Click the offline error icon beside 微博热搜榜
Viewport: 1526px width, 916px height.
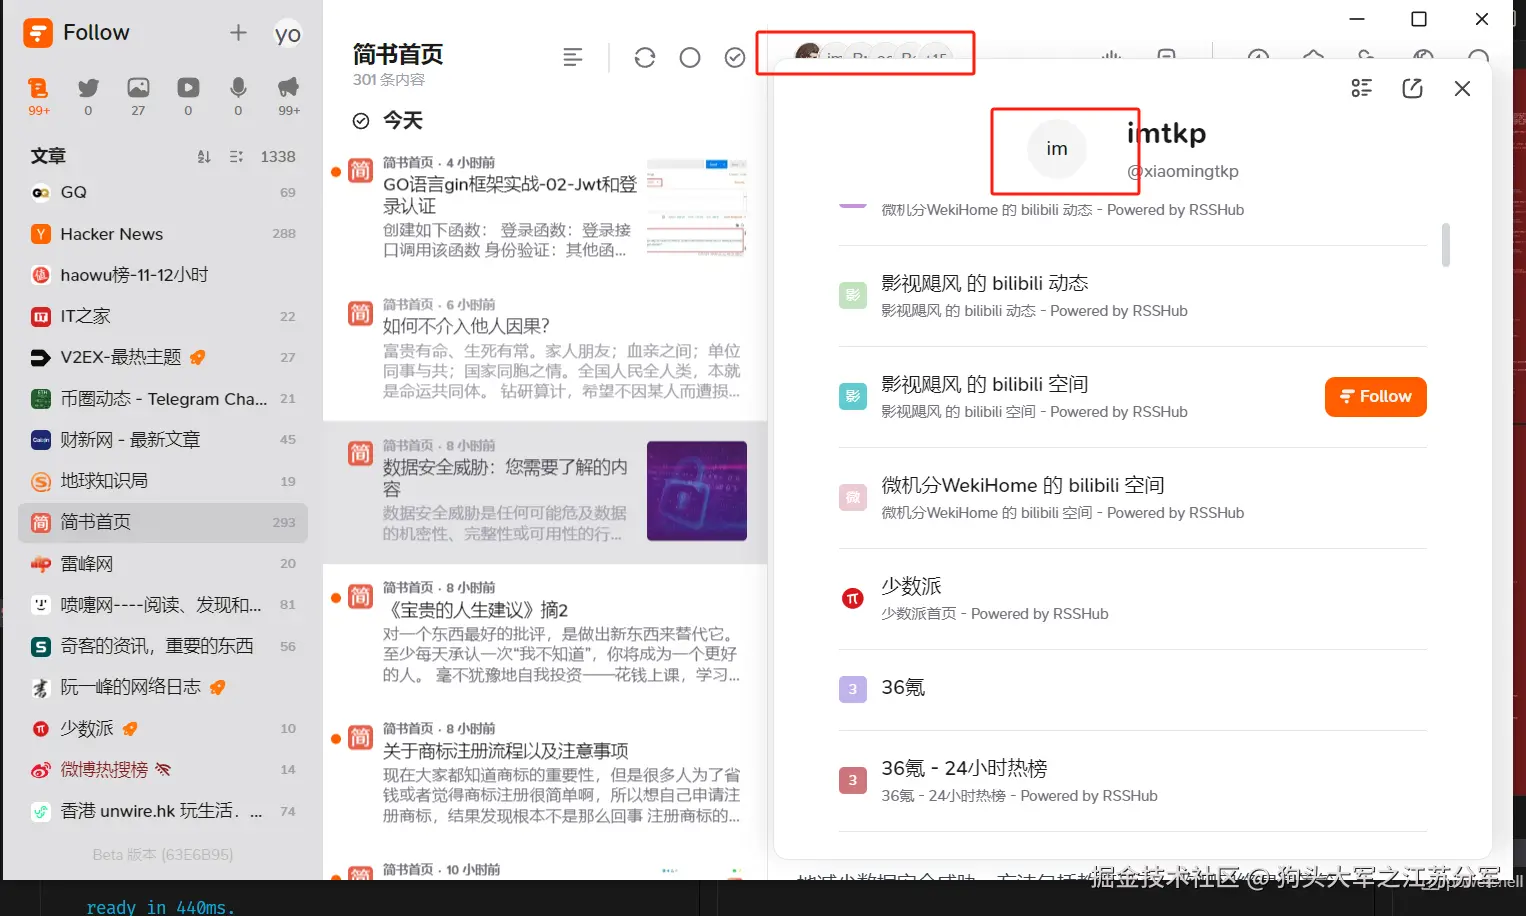click(163, 769)
